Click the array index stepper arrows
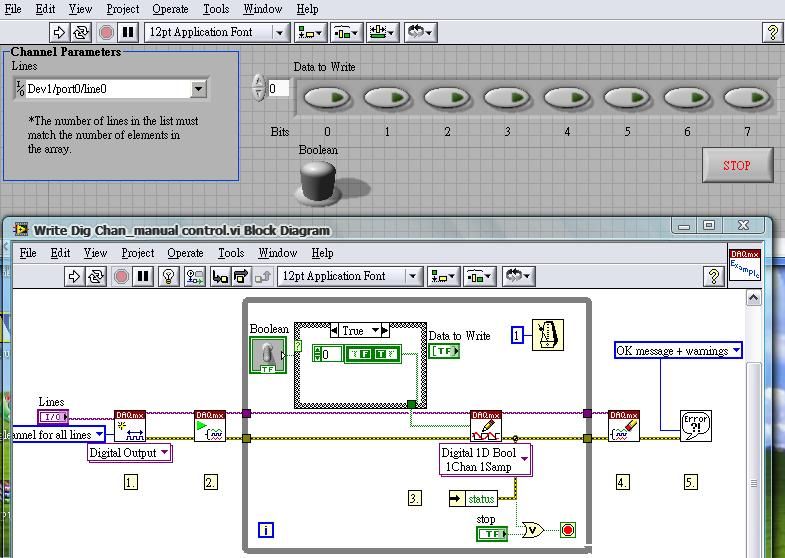Viewport: 785px width, 558px height. [x=259, y=88]
